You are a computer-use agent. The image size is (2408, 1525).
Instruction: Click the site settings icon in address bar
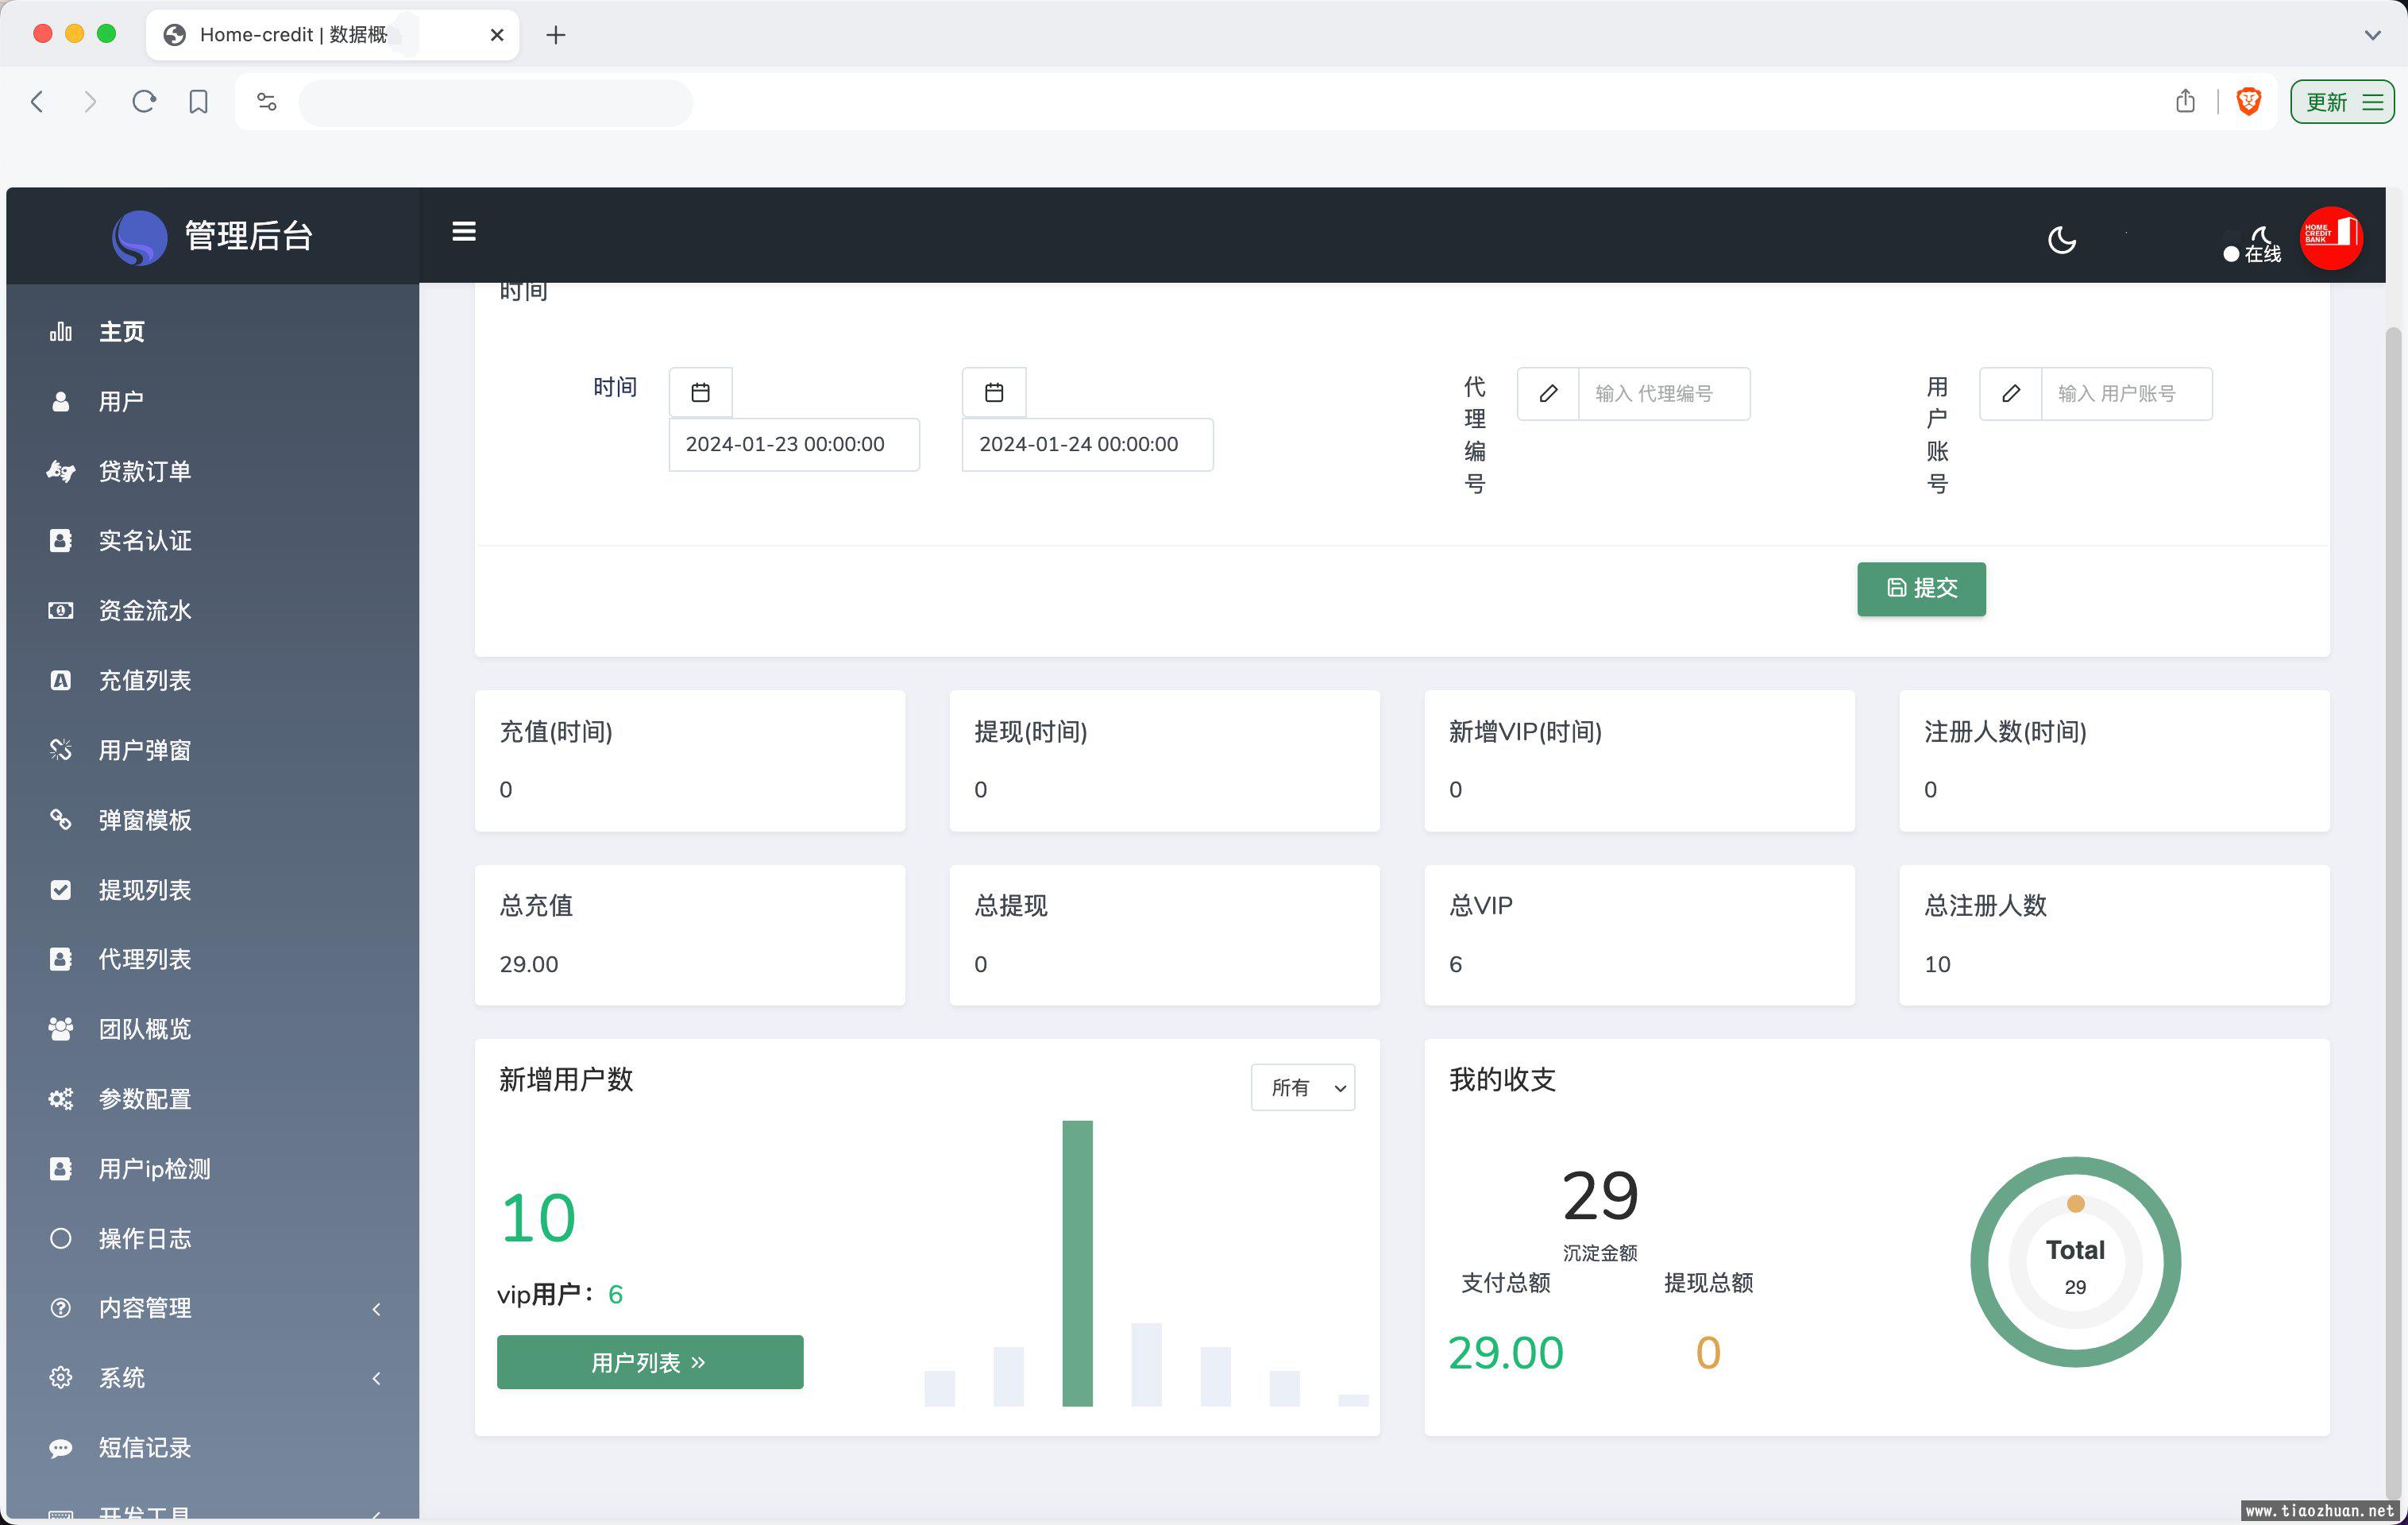(266, 102)
